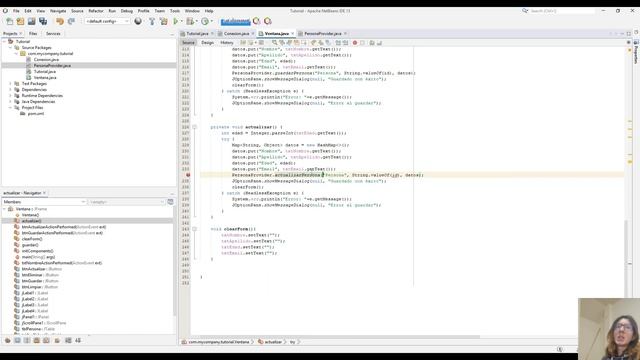Select Conexion.java in Projects tree

(x=46, y=60)
